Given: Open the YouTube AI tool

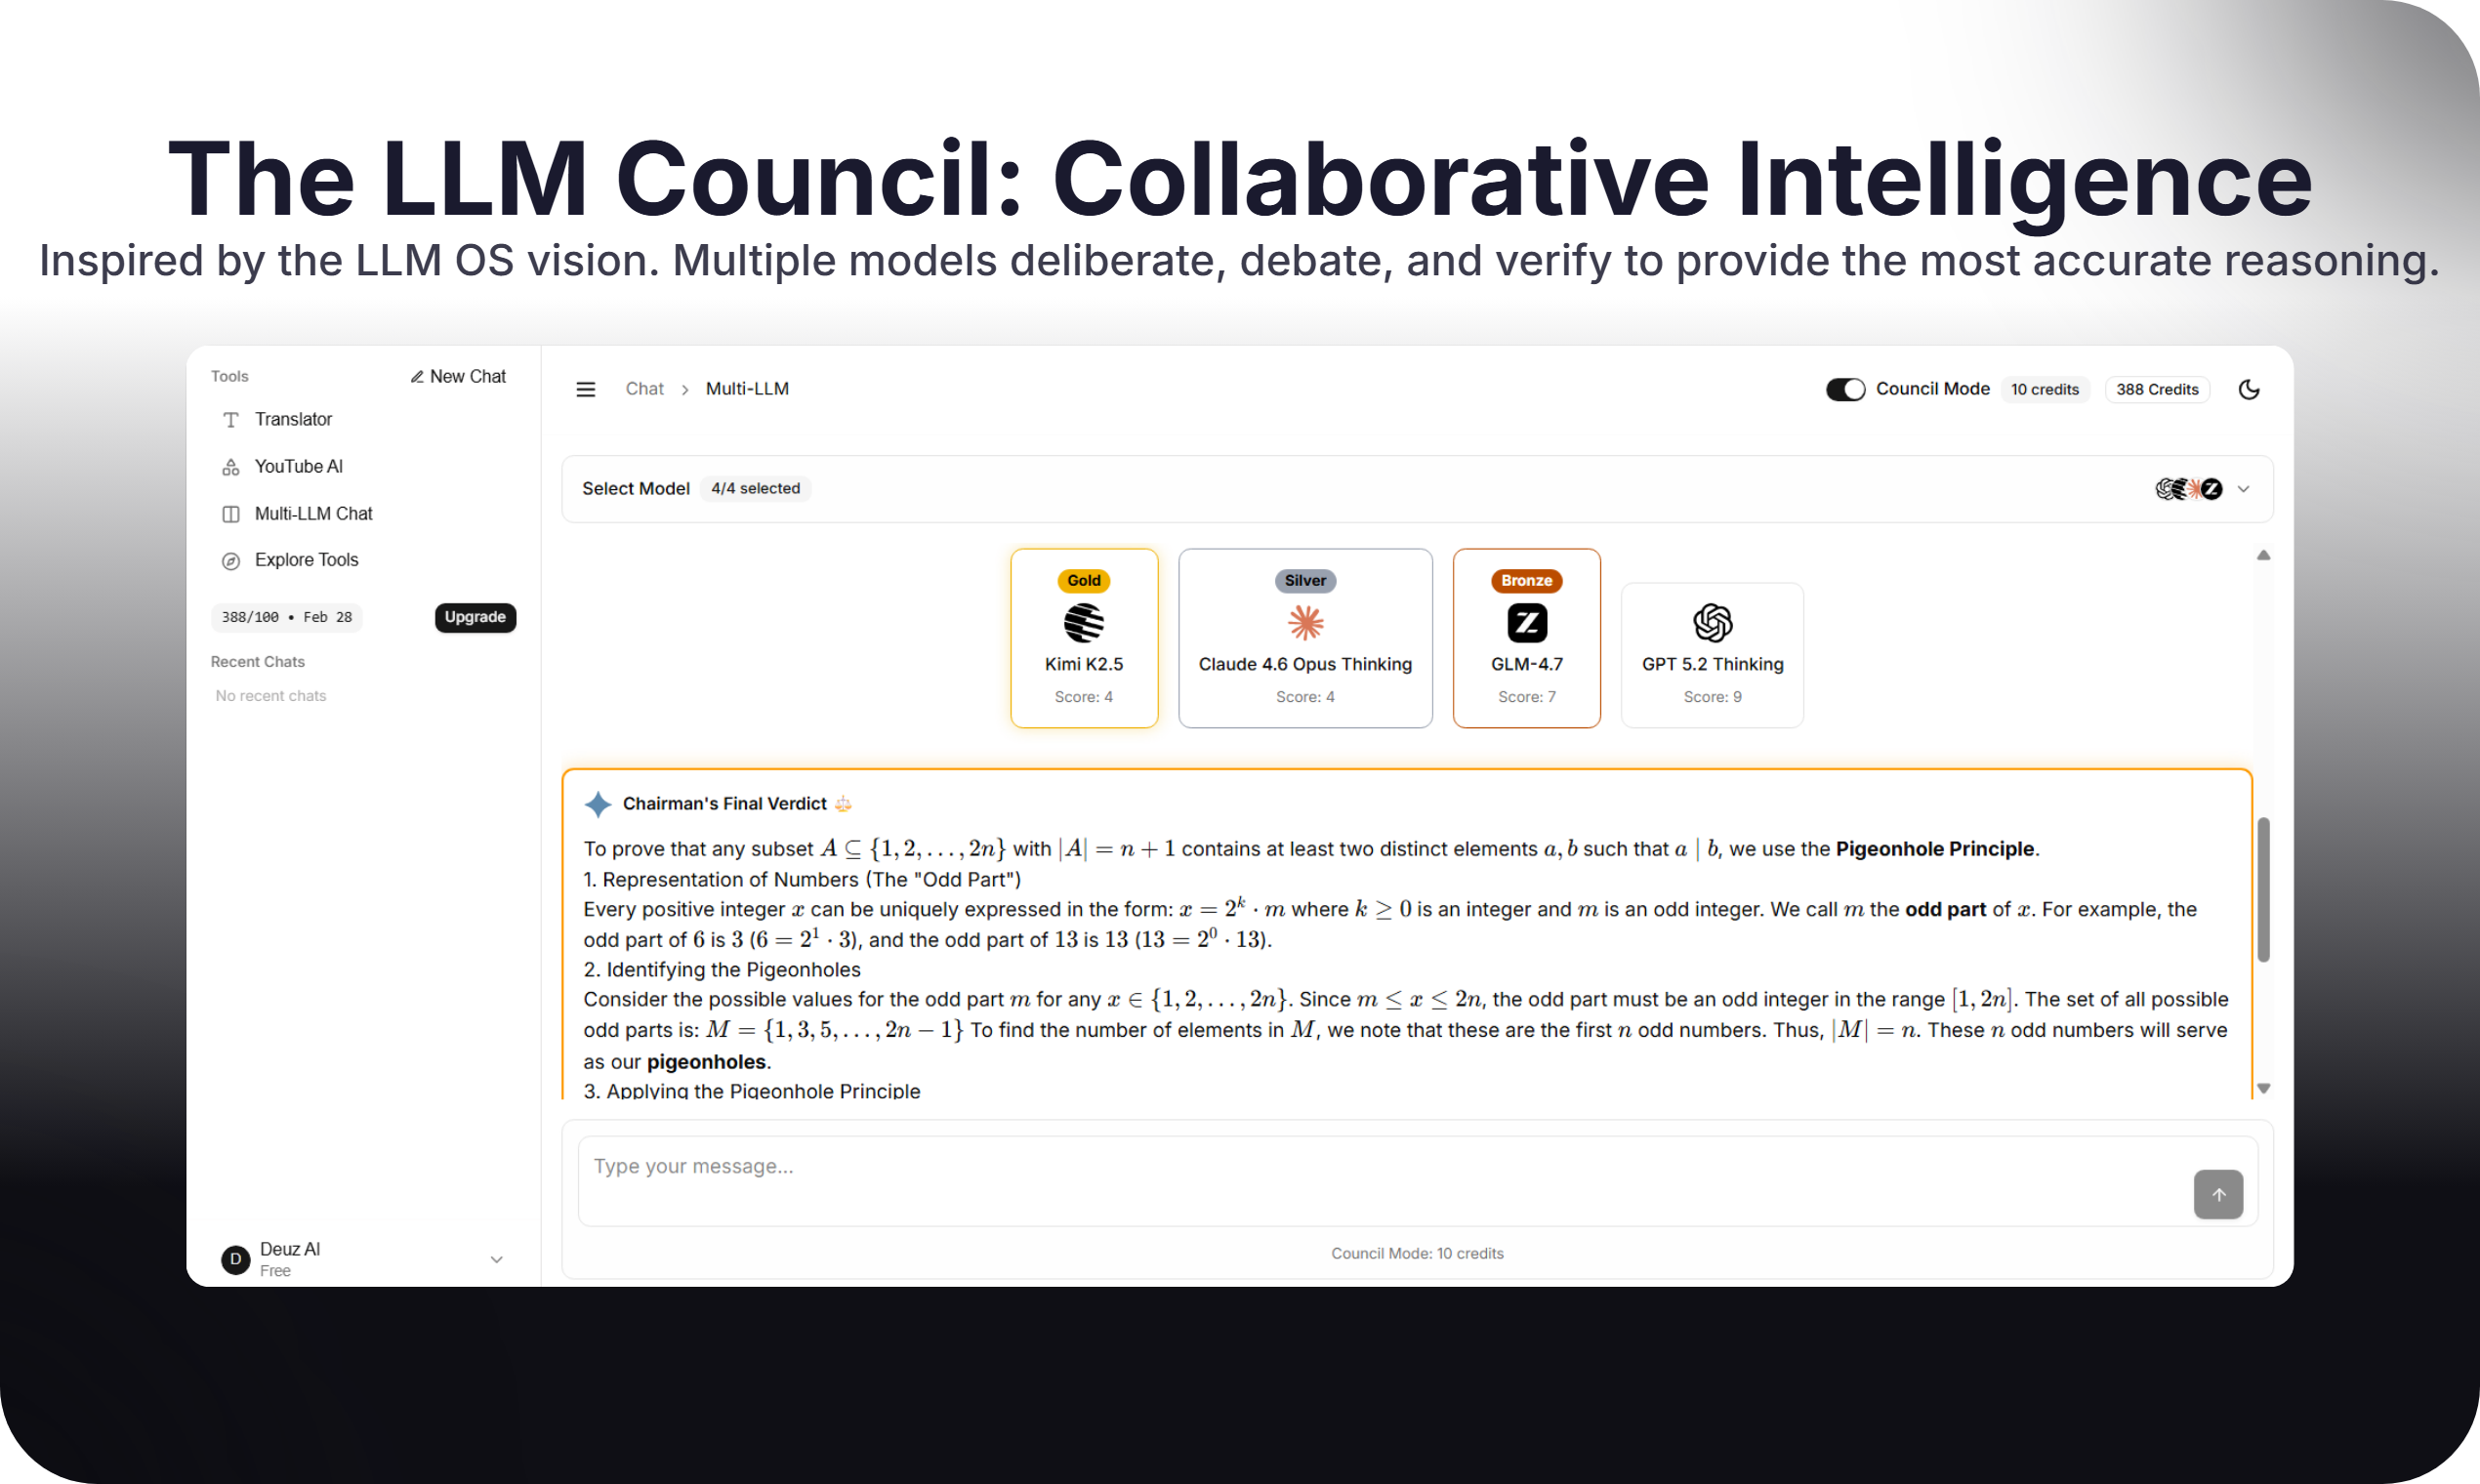Looking at the screenshot, I should pos(298,466).
